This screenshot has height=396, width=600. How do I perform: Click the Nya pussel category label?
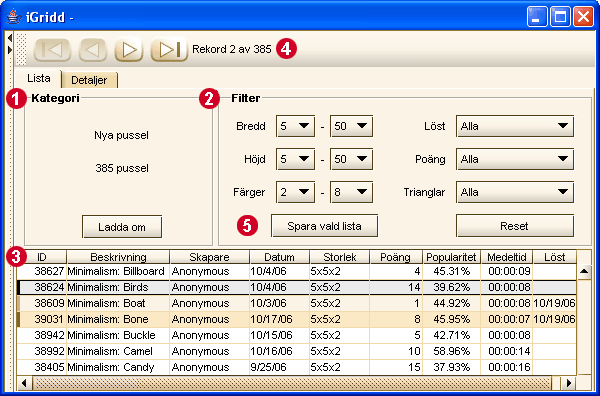(x=121, y=135)
